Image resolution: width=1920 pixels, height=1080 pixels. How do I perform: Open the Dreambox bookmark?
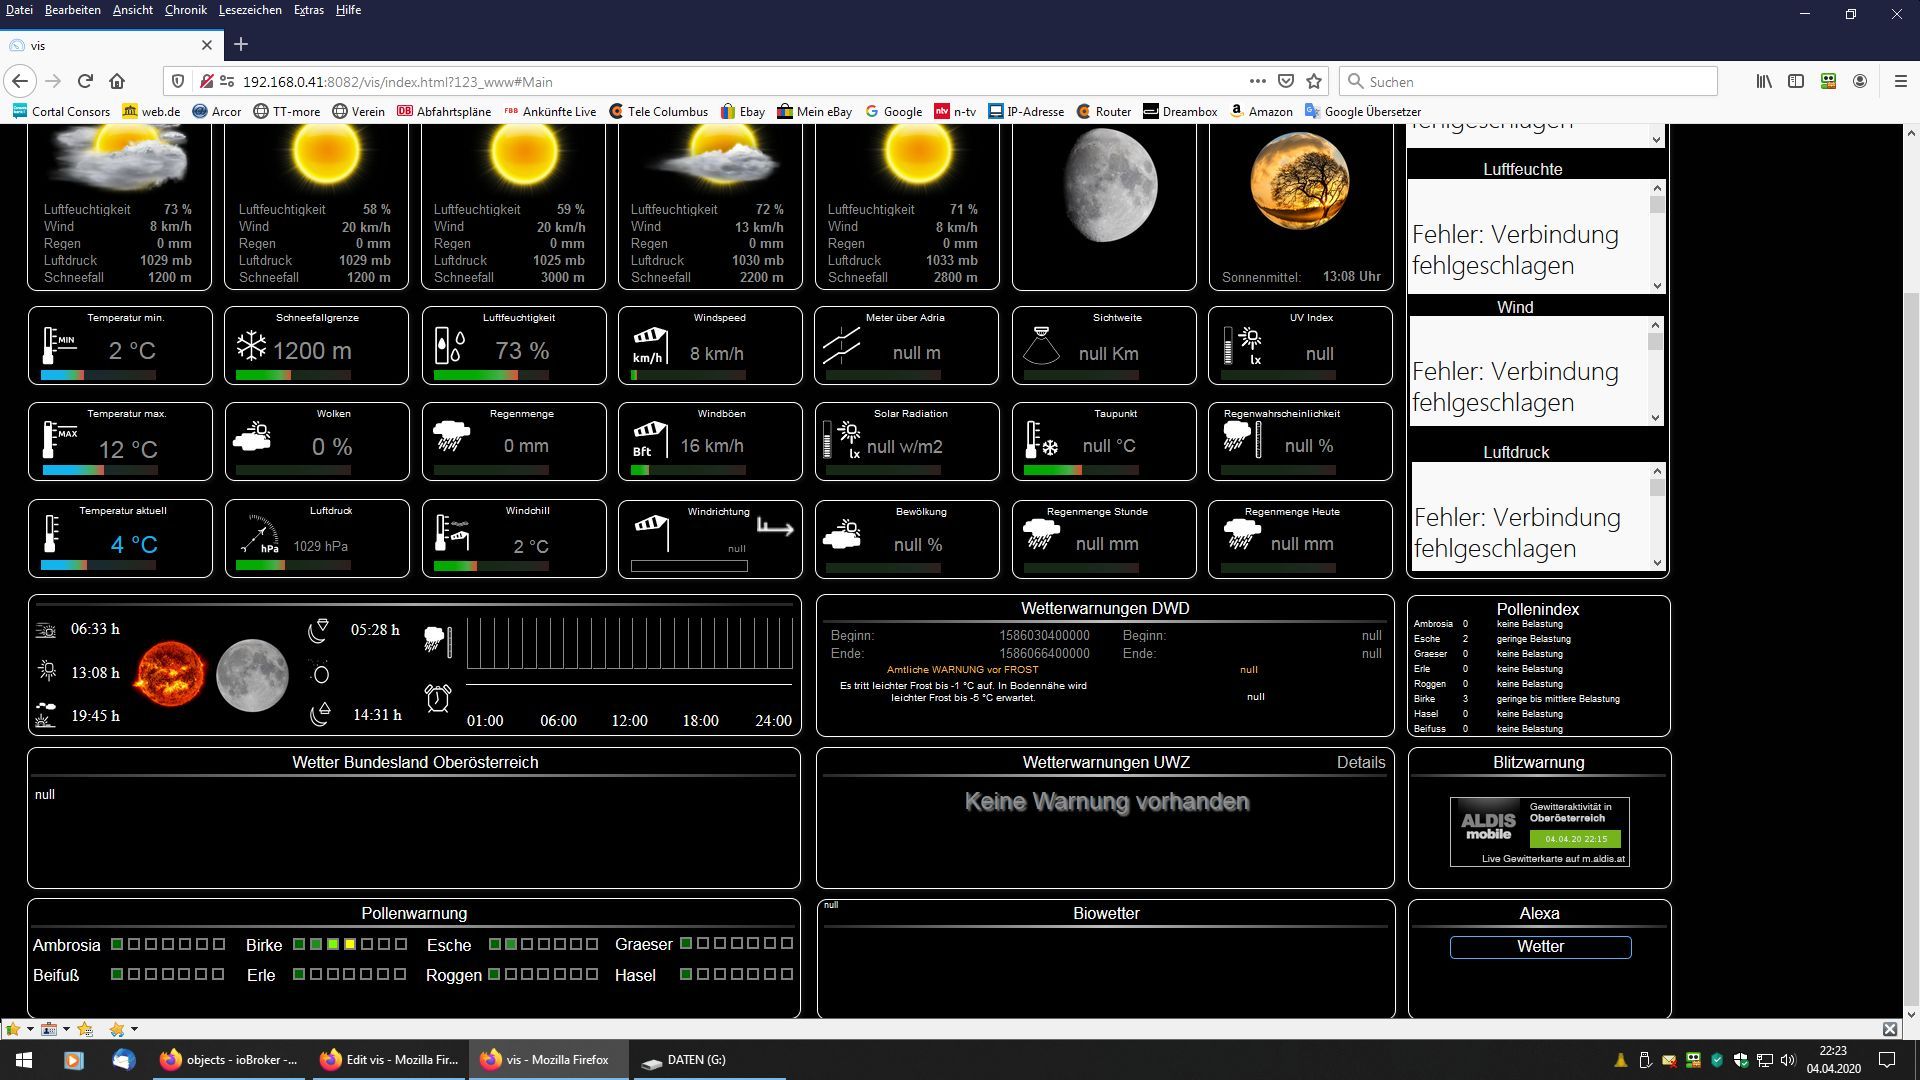(1180, 111)
